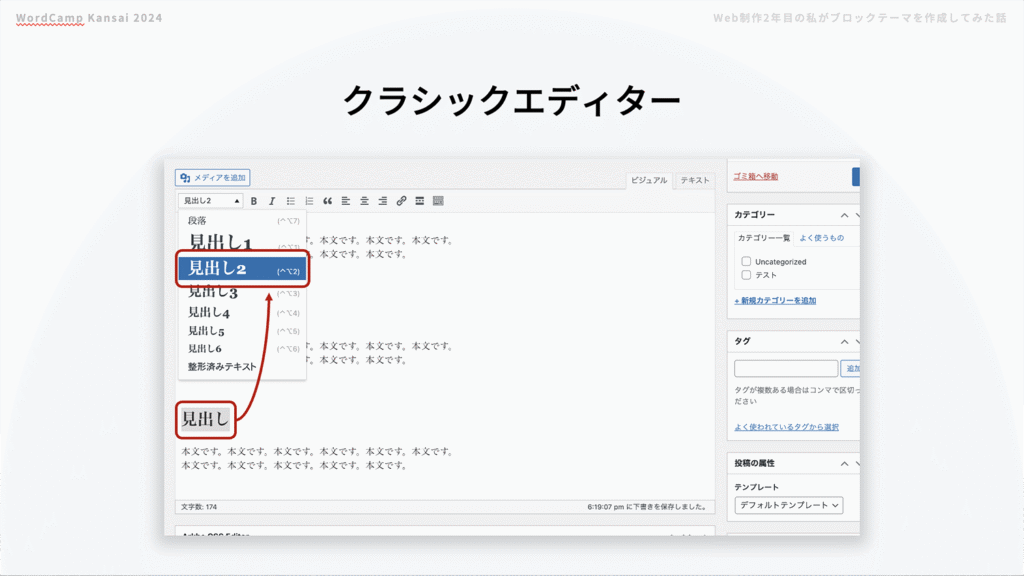
Task: Click the メディアを追加 button
Action: tap(213, 178)
